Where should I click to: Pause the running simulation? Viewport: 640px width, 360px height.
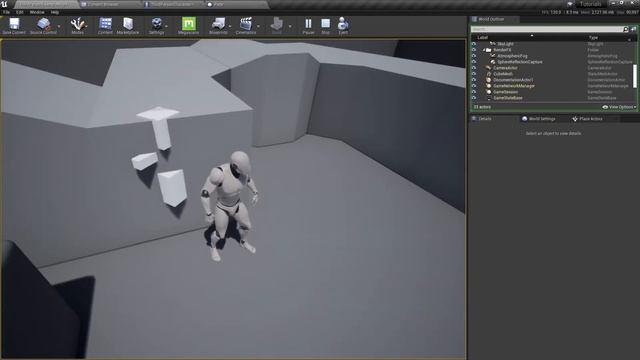pos(309,24)
